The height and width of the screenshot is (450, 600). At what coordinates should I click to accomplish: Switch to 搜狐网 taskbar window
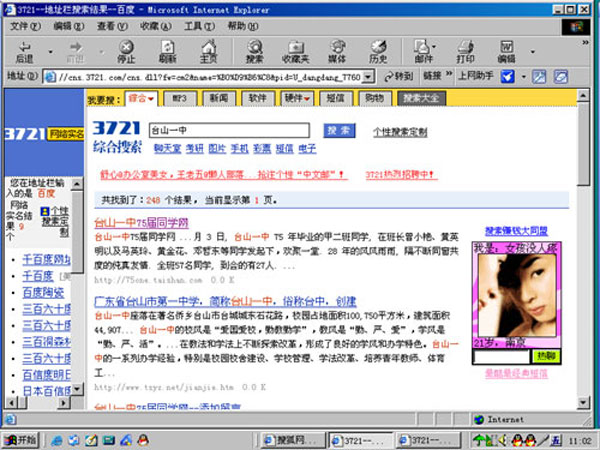[293, 440]
